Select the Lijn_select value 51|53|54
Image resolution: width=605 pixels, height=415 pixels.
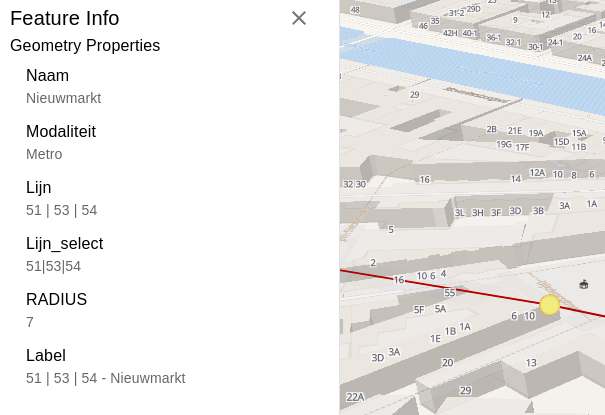pos(53,266)
